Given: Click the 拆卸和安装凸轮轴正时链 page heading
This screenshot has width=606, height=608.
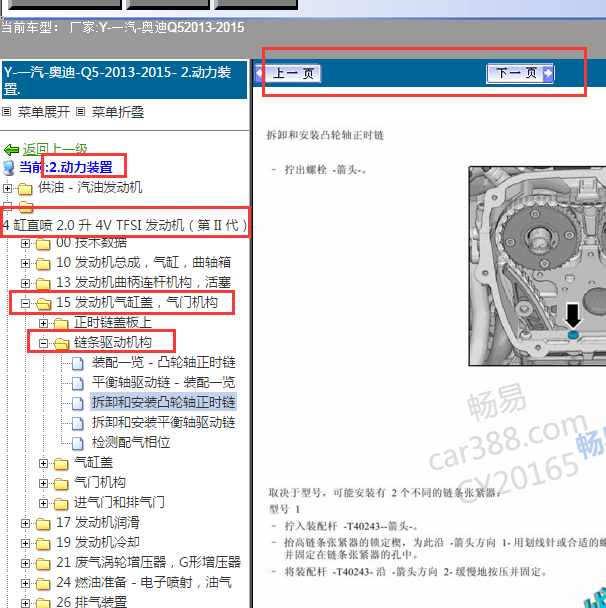Looking at the screenshot, I should (x=325, y=135).
